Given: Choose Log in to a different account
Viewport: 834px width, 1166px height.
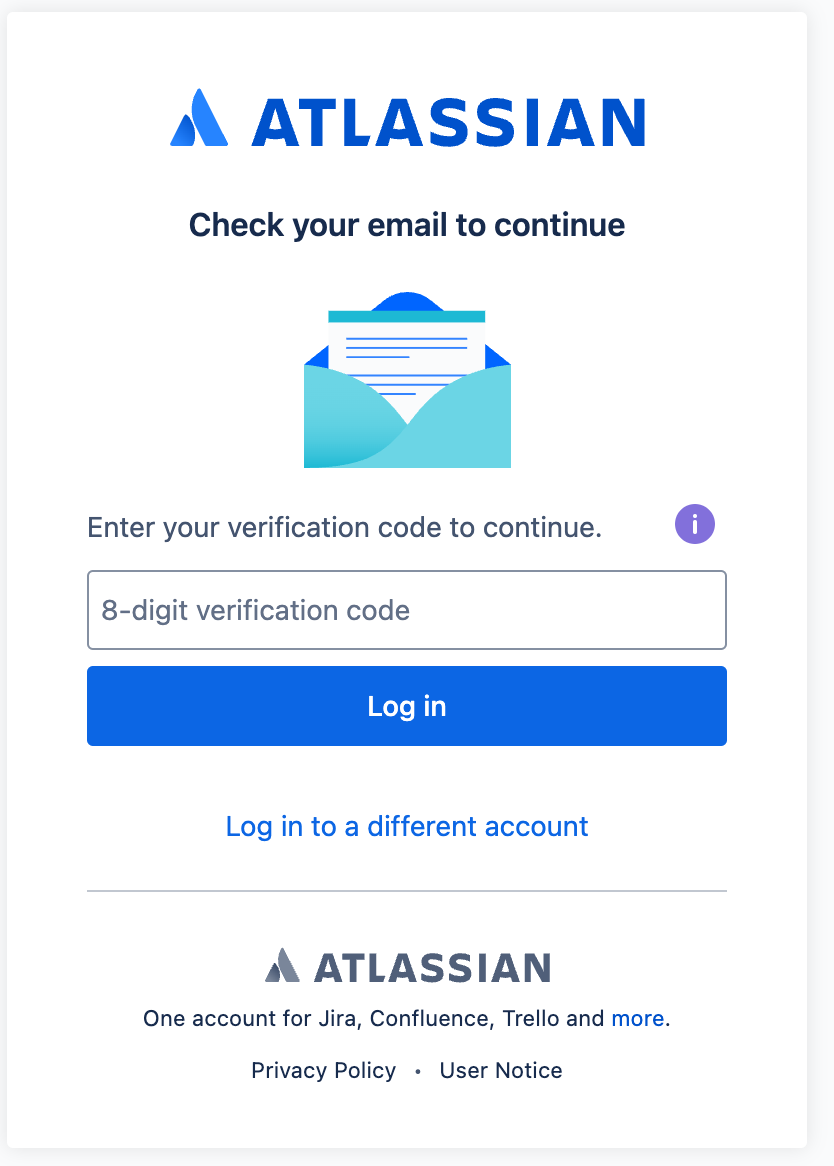Looking at the screenshot, I should (x=407, y=826).
